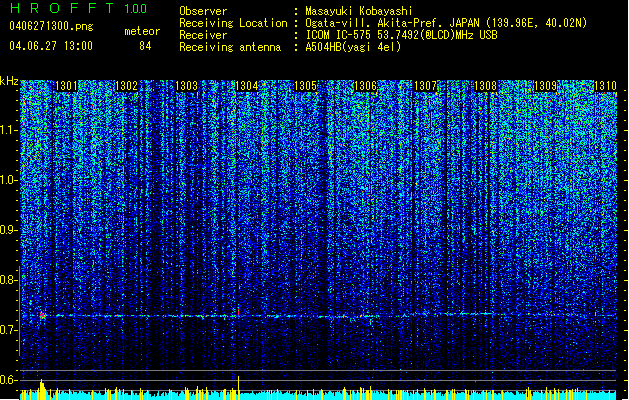
Task: Select the filename 0406271300.png
Action: (x=51, y=27)
